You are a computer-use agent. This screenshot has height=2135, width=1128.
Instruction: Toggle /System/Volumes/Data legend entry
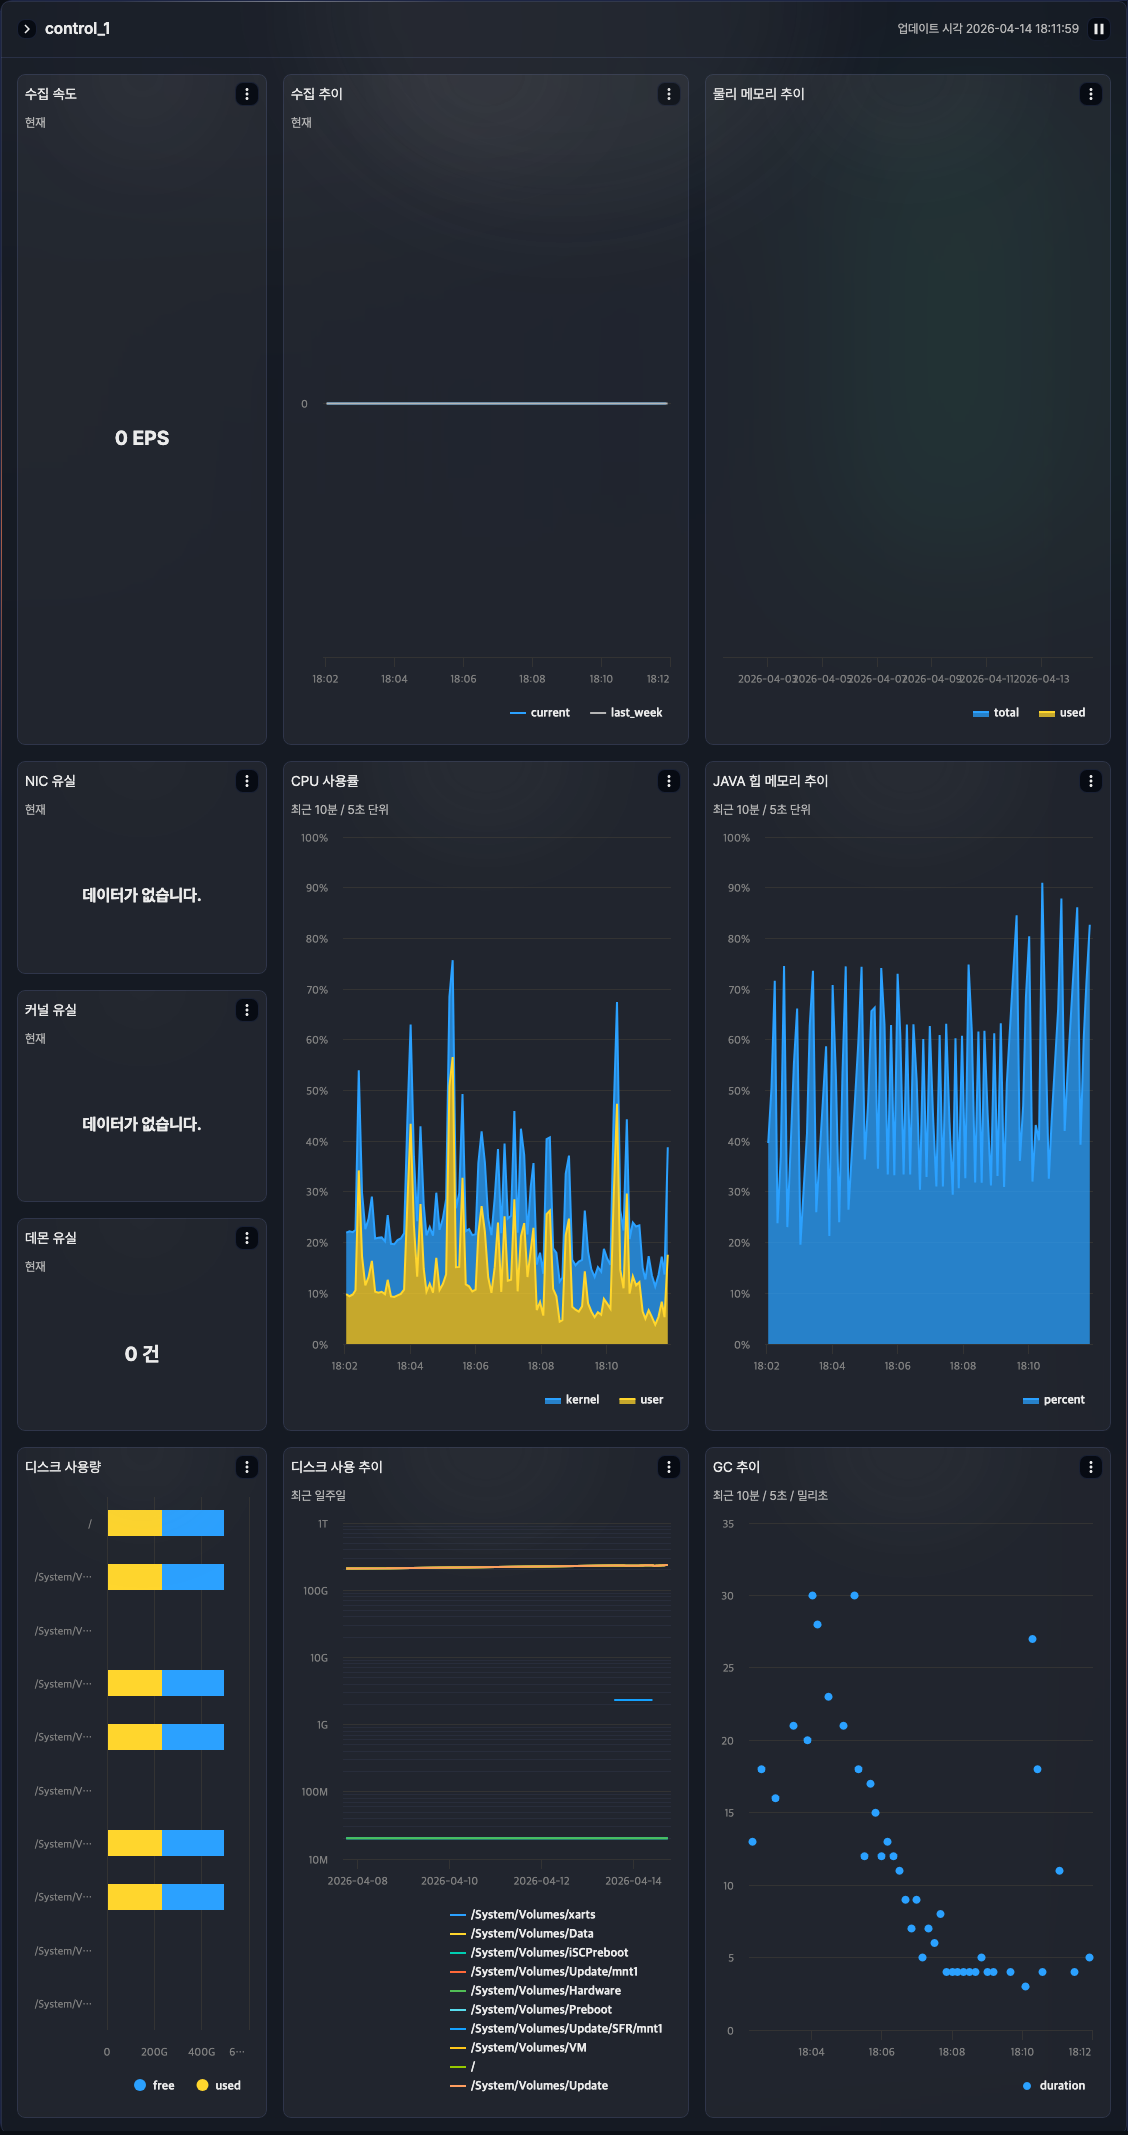(x=531, y=1934)
